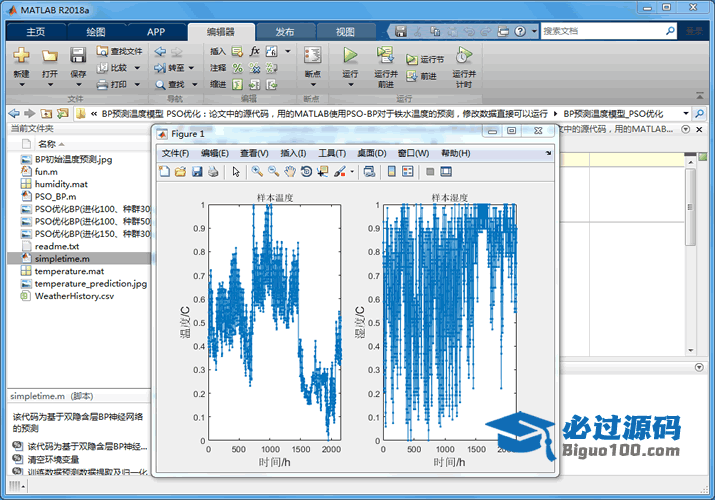The image size is (715, 500).
Task: Open the 比较 dropdown arrow
Action: (137, 68)
